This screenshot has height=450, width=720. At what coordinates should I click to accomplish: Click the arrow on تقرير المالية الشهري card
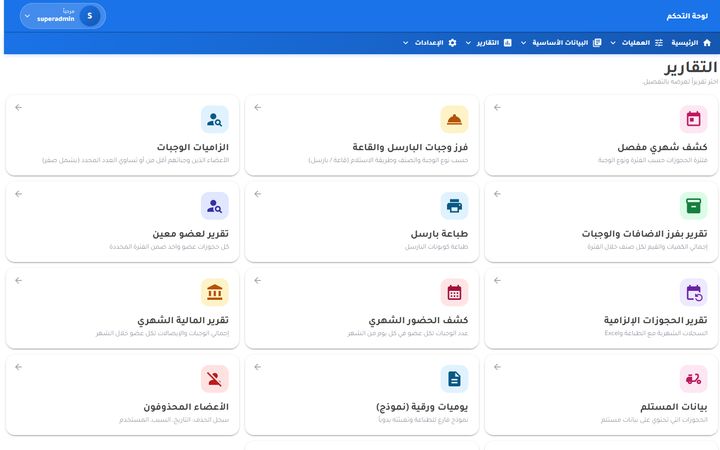(18, 281)
